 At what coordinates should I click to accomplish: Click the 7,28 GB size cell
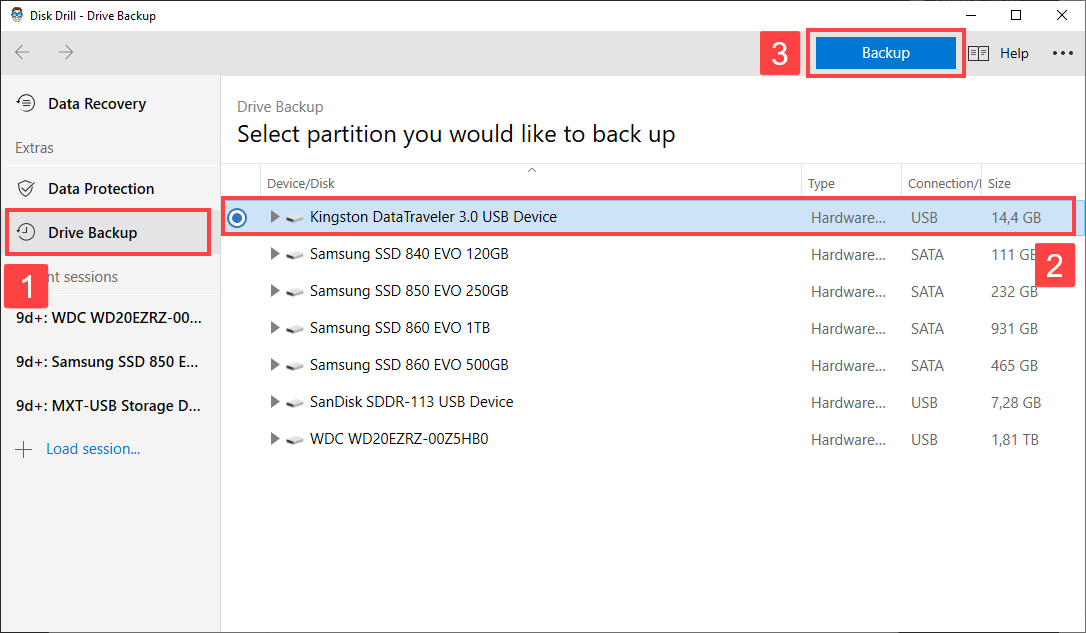(1016, 403)
